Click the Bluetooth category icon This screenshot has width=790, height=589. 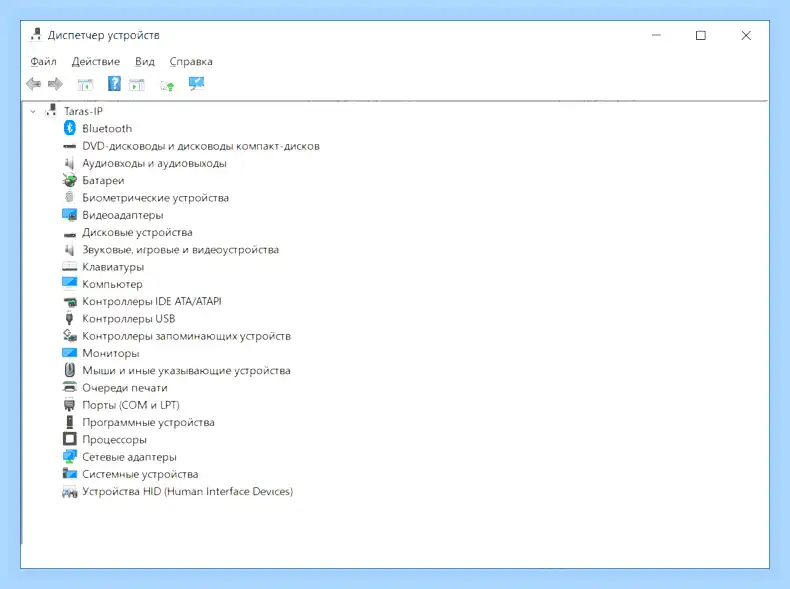point(70,128)
